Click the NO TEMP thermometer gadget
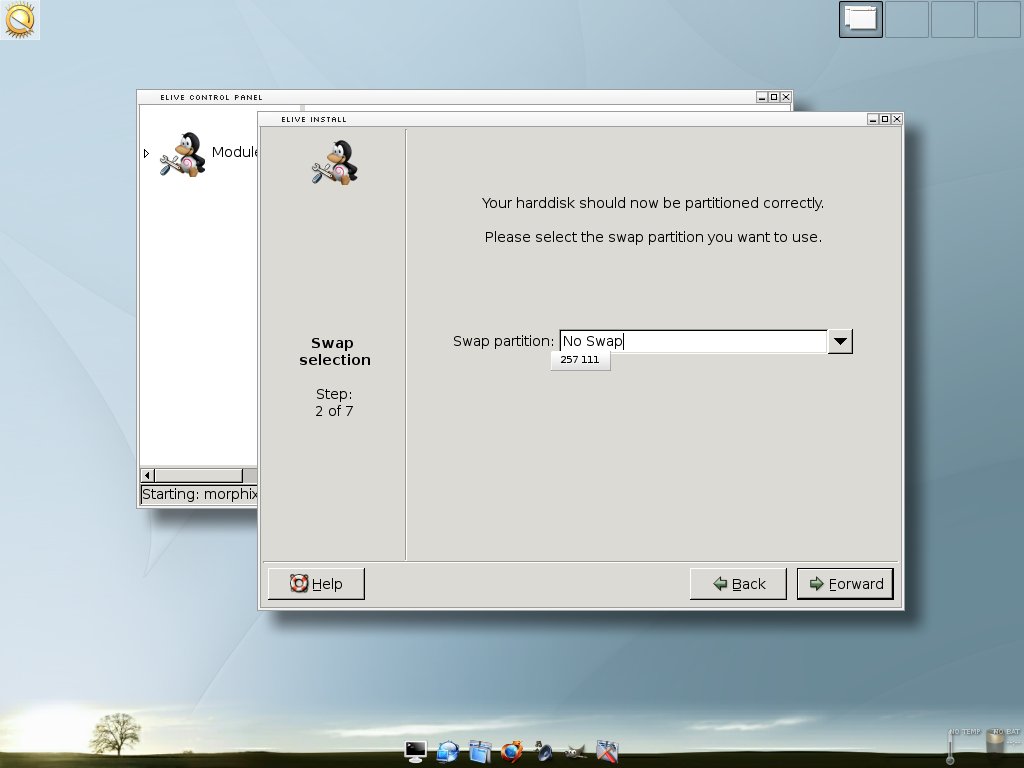This screenshot has width=1024, height=768. [951, 746]
